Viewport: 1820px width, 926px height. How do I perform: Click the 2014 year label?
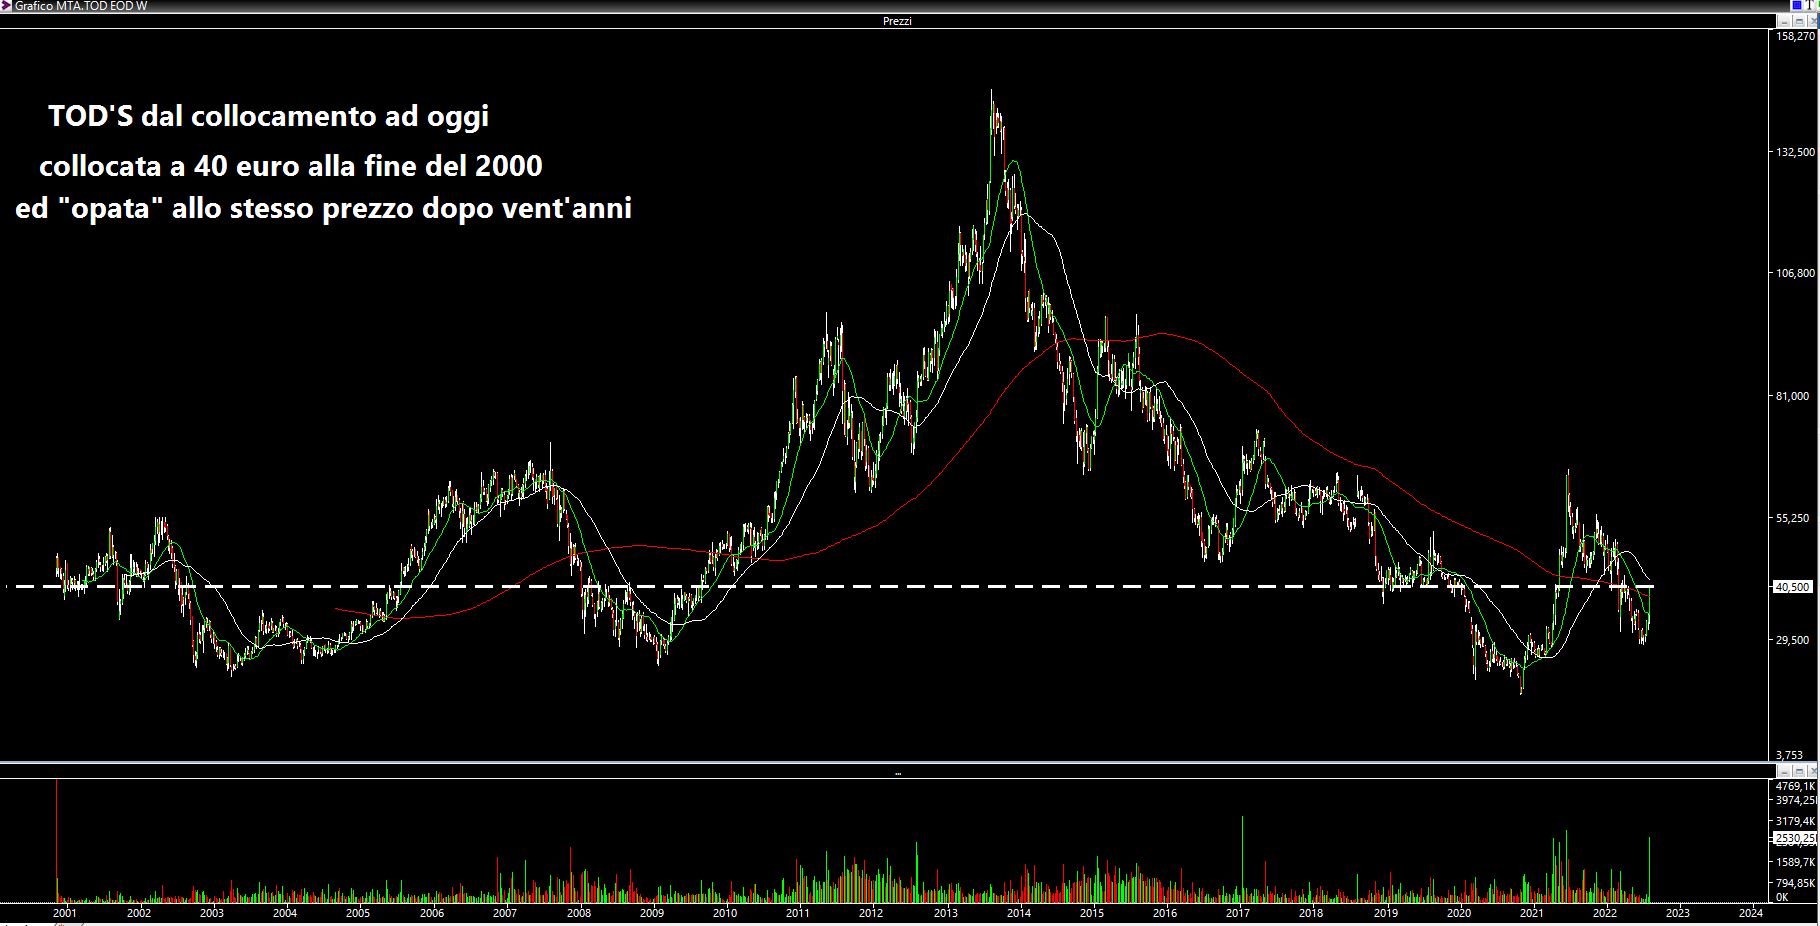[1019, 913]
